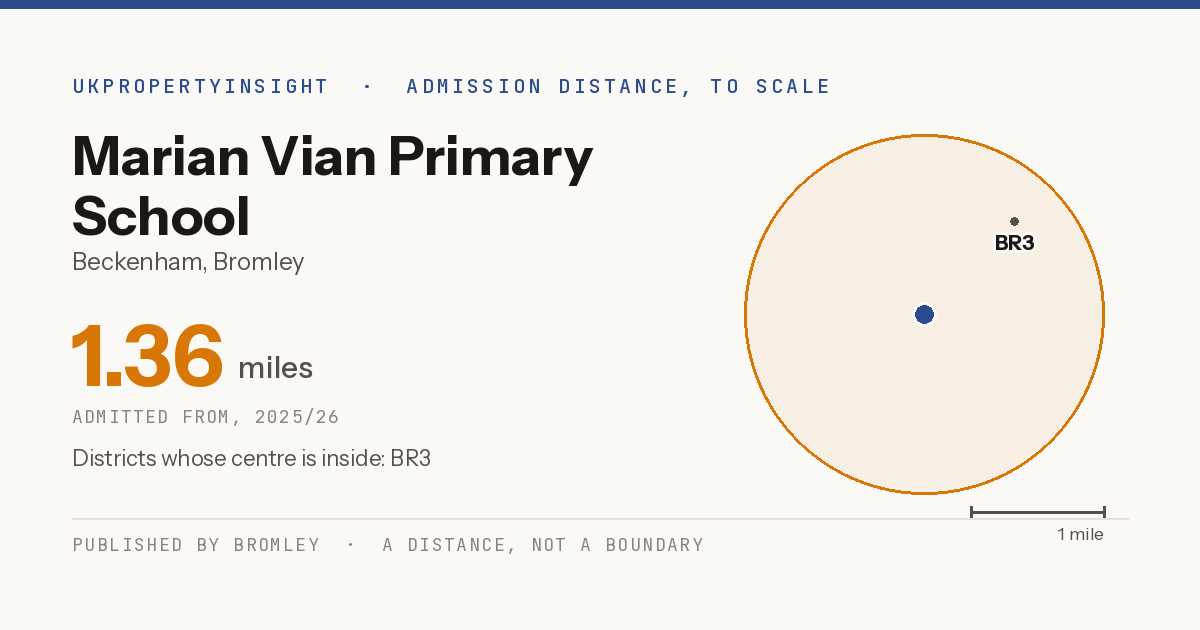
Task: Select the Beckenham, Bromley subtitle
Action: [x=188, y=263]
